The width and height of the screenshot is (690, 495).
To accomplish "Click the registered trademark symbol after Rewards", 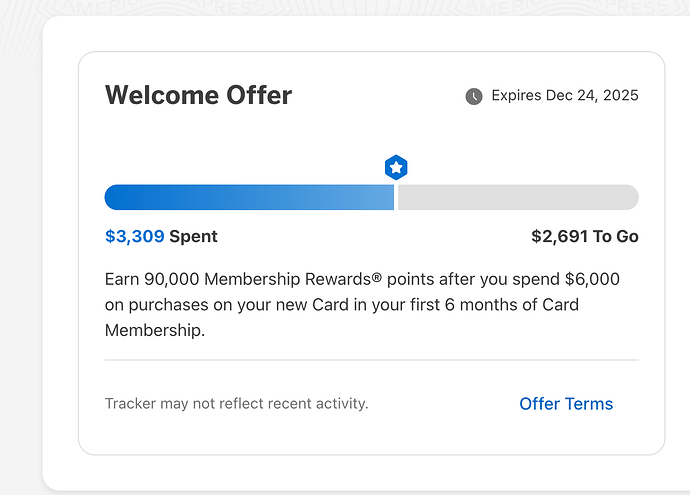I will tap(376, 278).
